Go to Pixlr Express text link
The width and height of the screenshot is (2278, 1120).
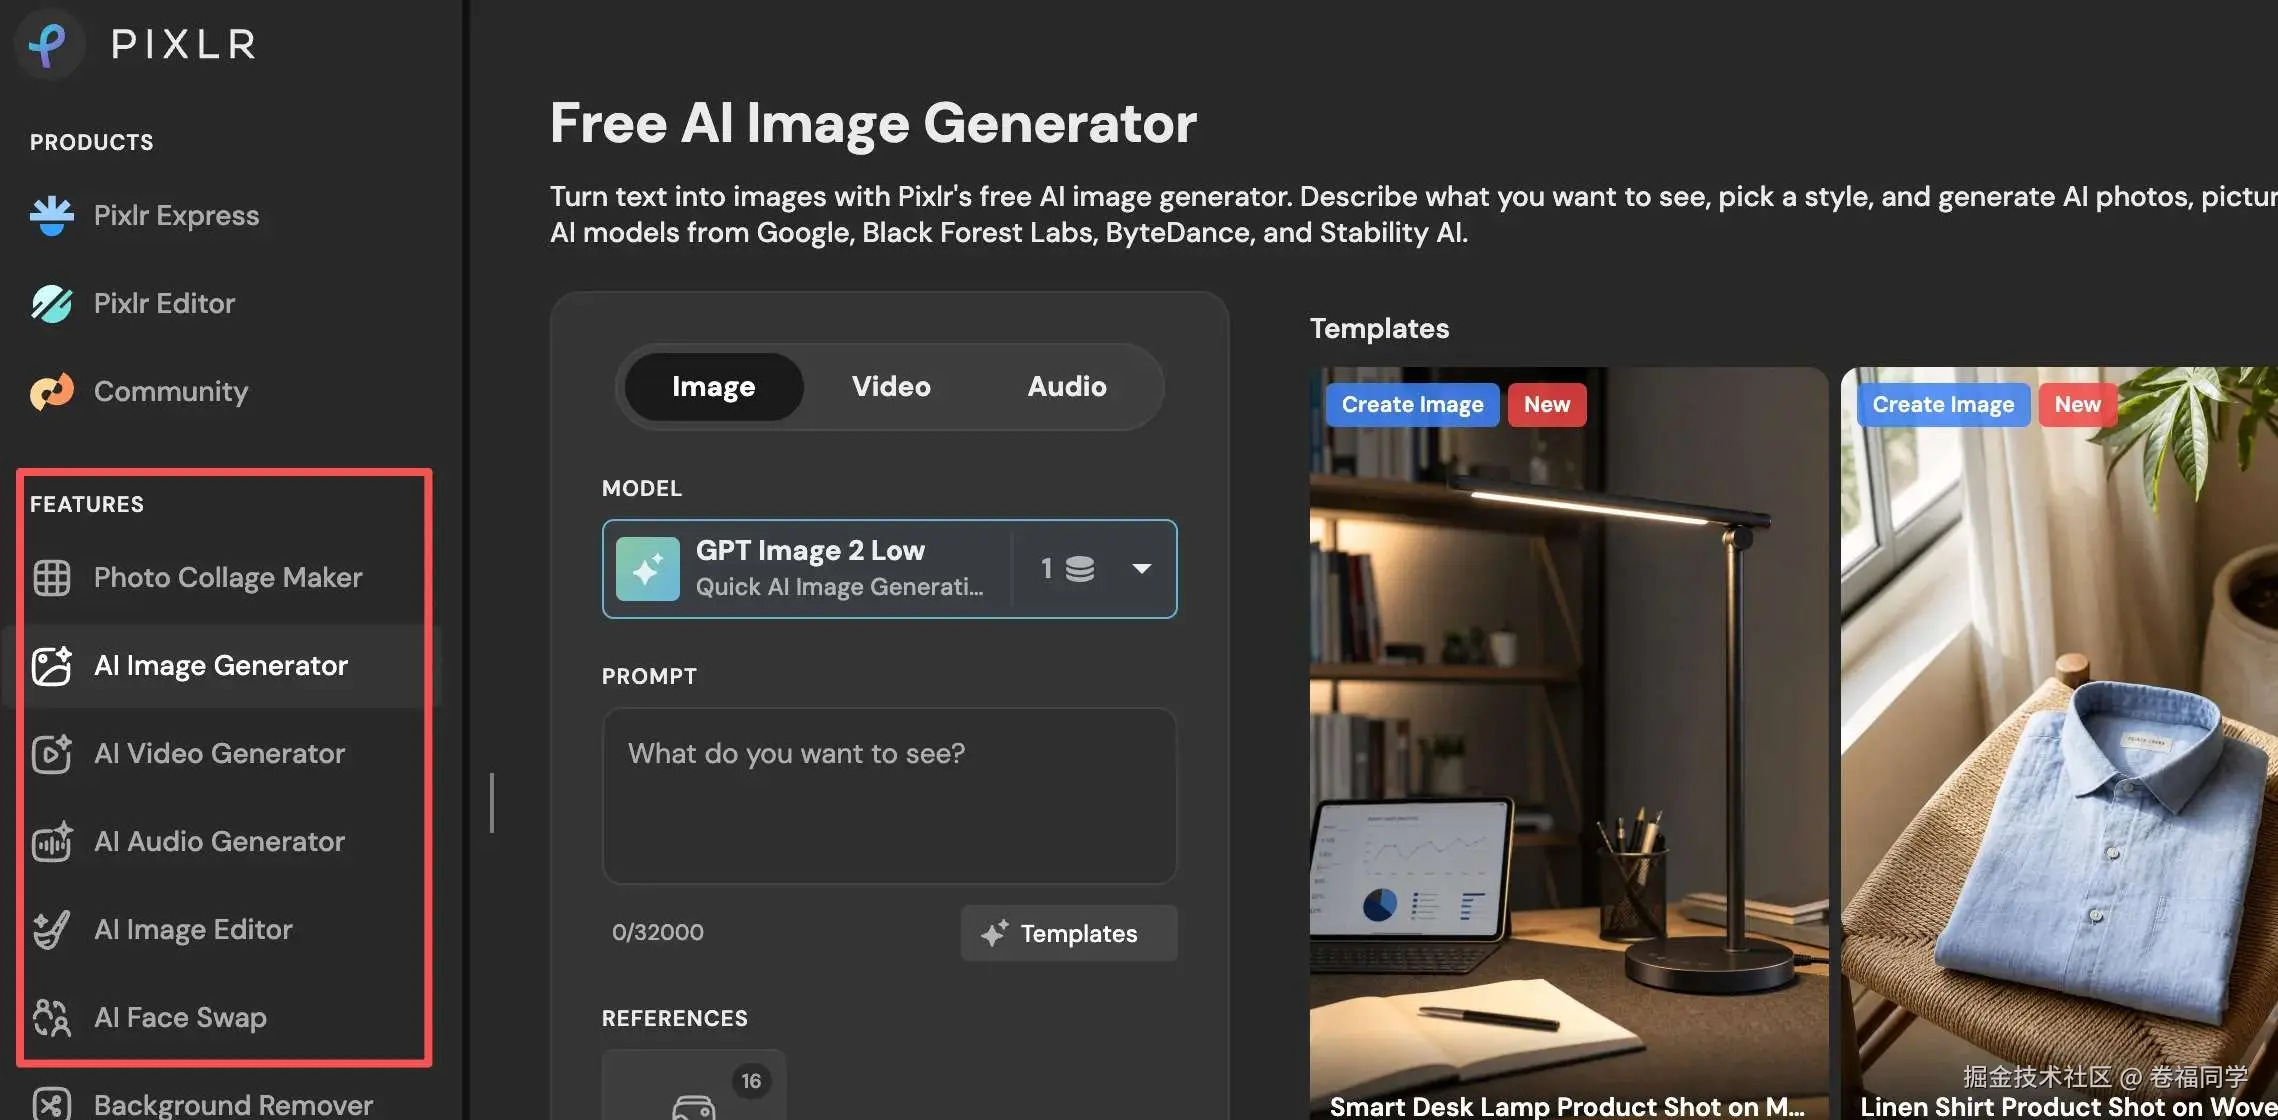[x=176, y=215]
